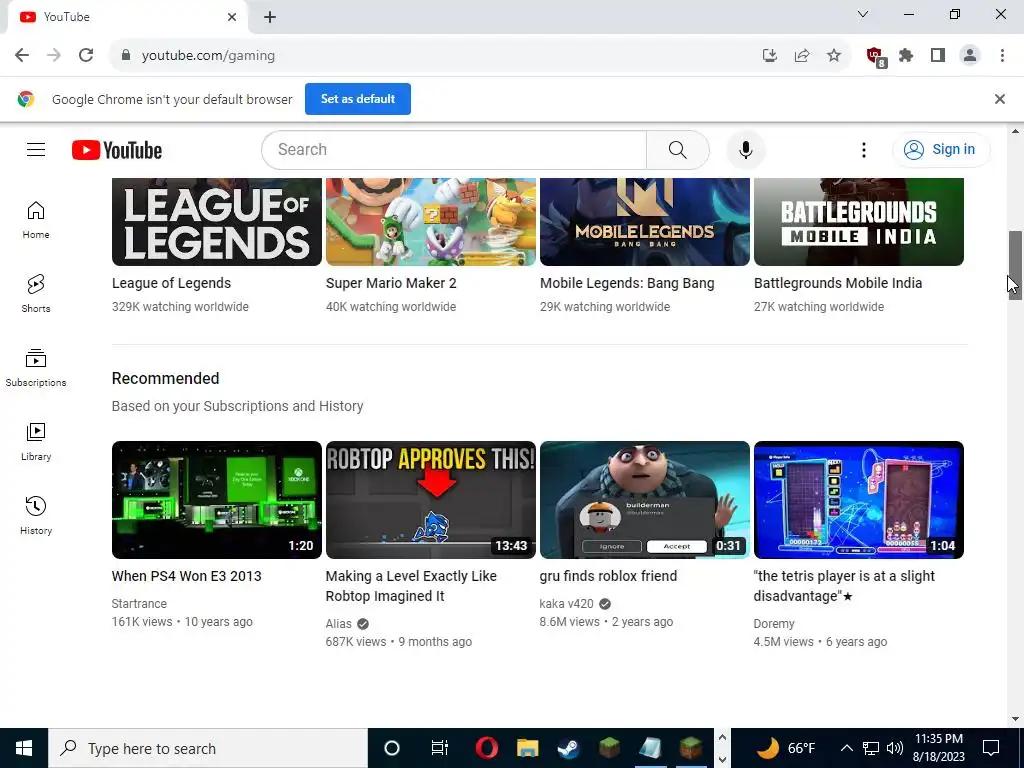1024x768 pixels.
Task: Click the Sign in button
Action: click(941, 150)
